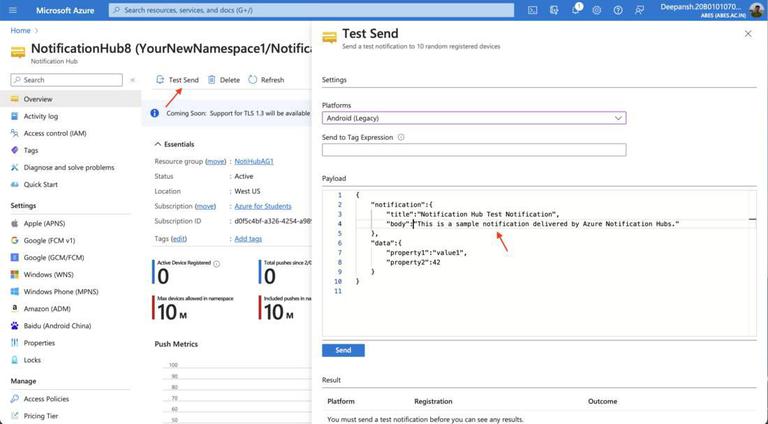The image size is (768, 424).
Task: Close the Test Send panel
Action: pyautogui.click(x=748, y=34)
